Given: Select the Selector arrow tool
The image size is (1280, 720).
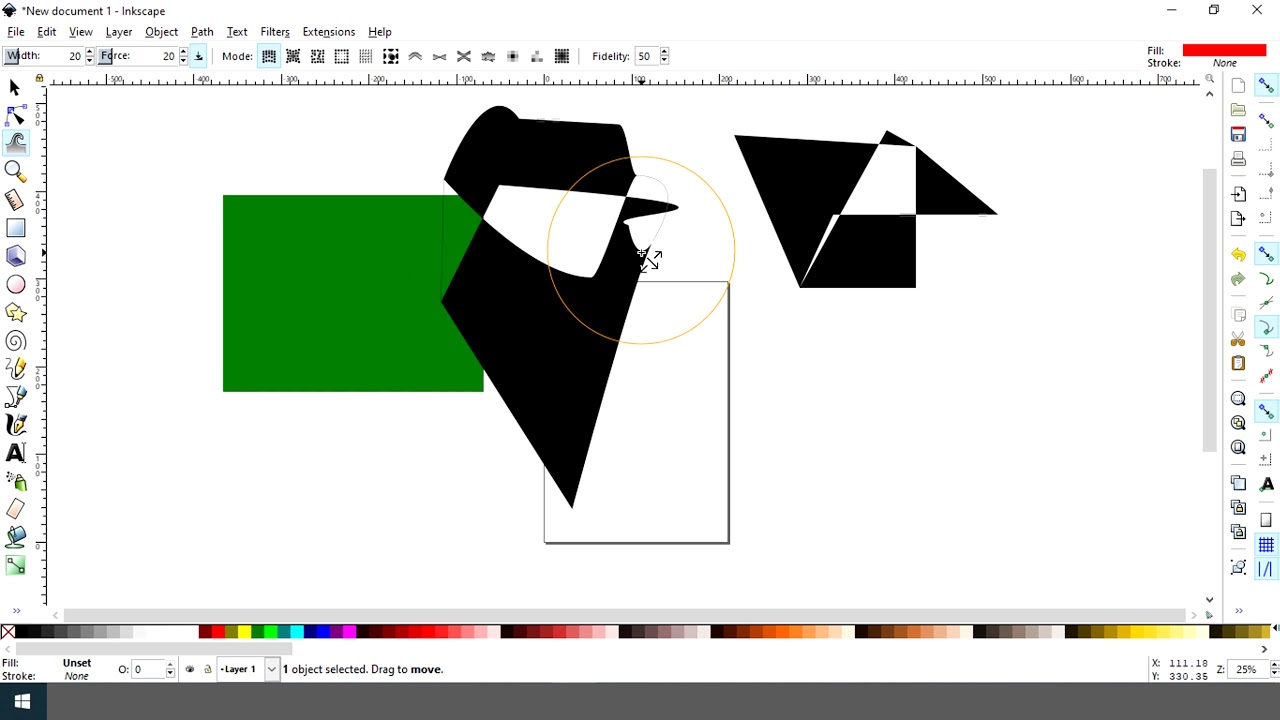Looking at the screenshot, I should coord(15,88).
